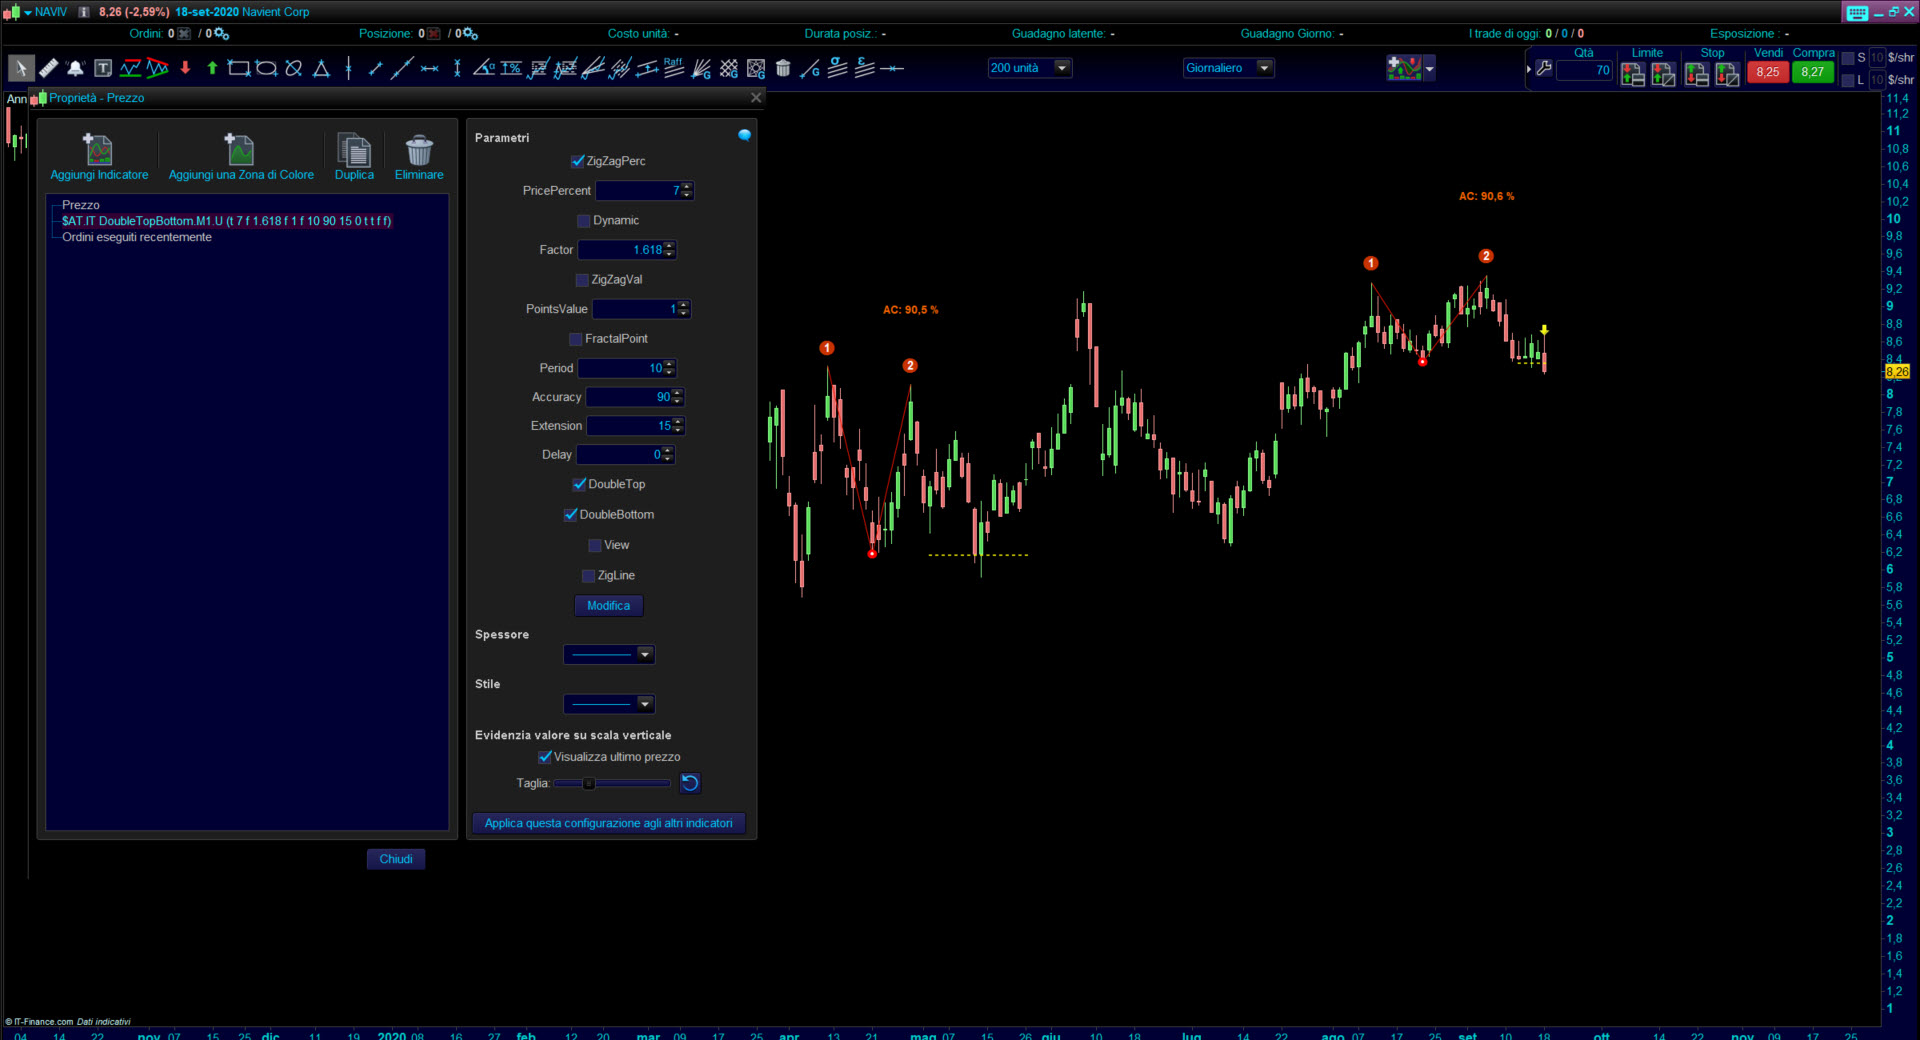Click the trash icon to delete drawings

coord(783,68)
